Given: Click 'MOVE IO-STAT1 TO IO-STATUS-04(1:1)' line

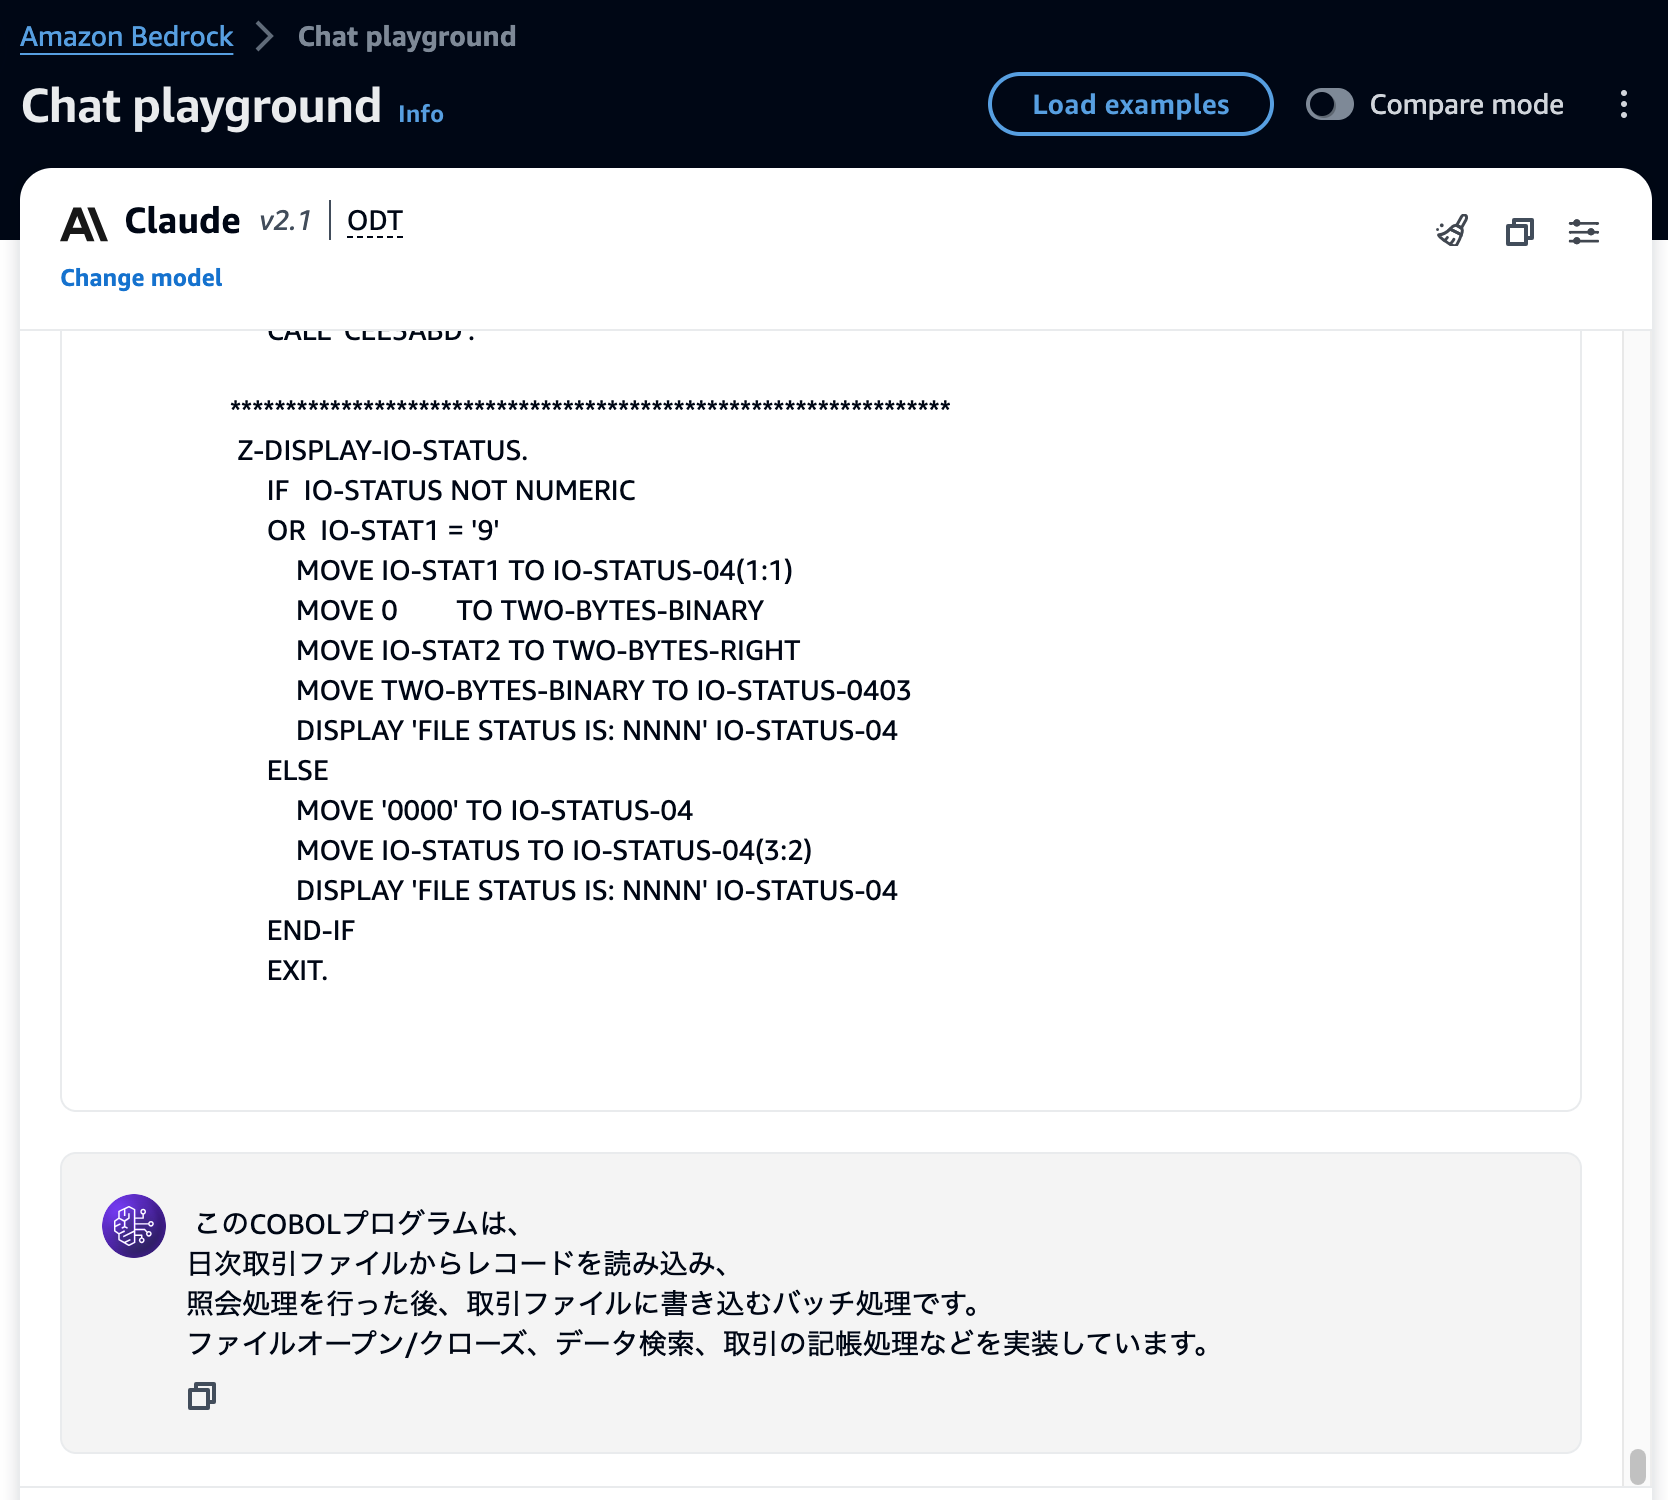Looking at the screenshot, I should click(x=544, y=570).
